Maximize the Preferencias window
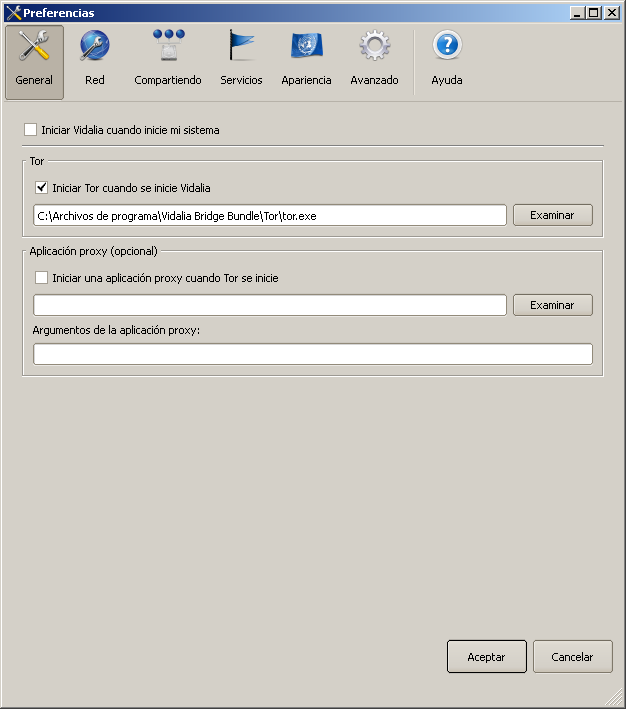The height and width of the screenshot is (709, 626). [x=593, y=13]
